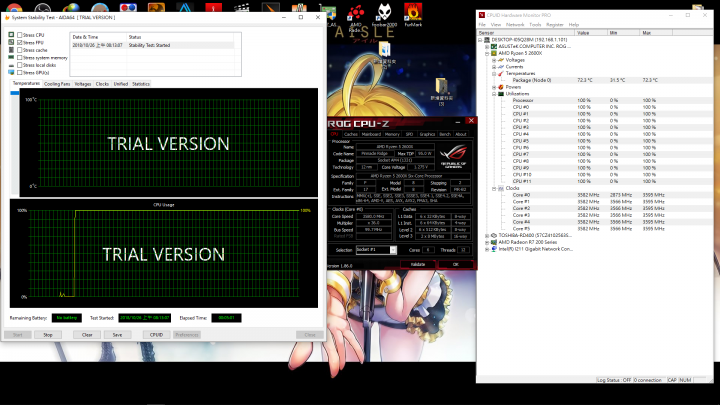720x405 pixels.
Task: Open the Bench tab in ROG CPU-Z
Action: point(445,134)
